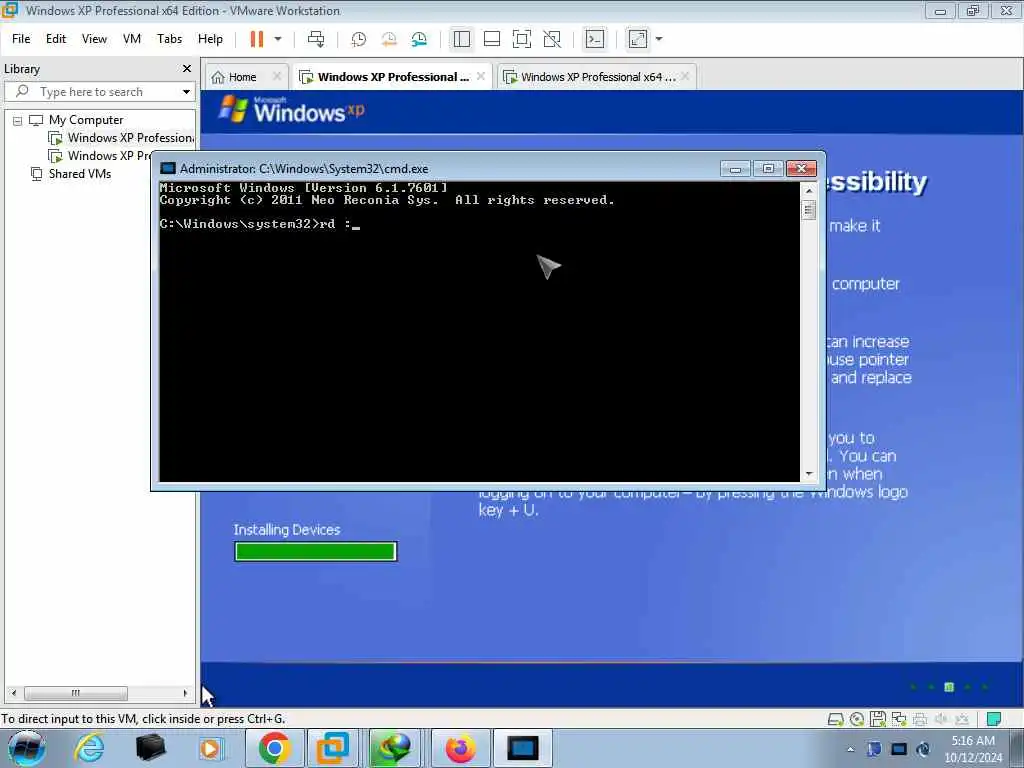Open the Tabs menu
The width and height of the screenshot is (1024, 768).
click(170, 39)
